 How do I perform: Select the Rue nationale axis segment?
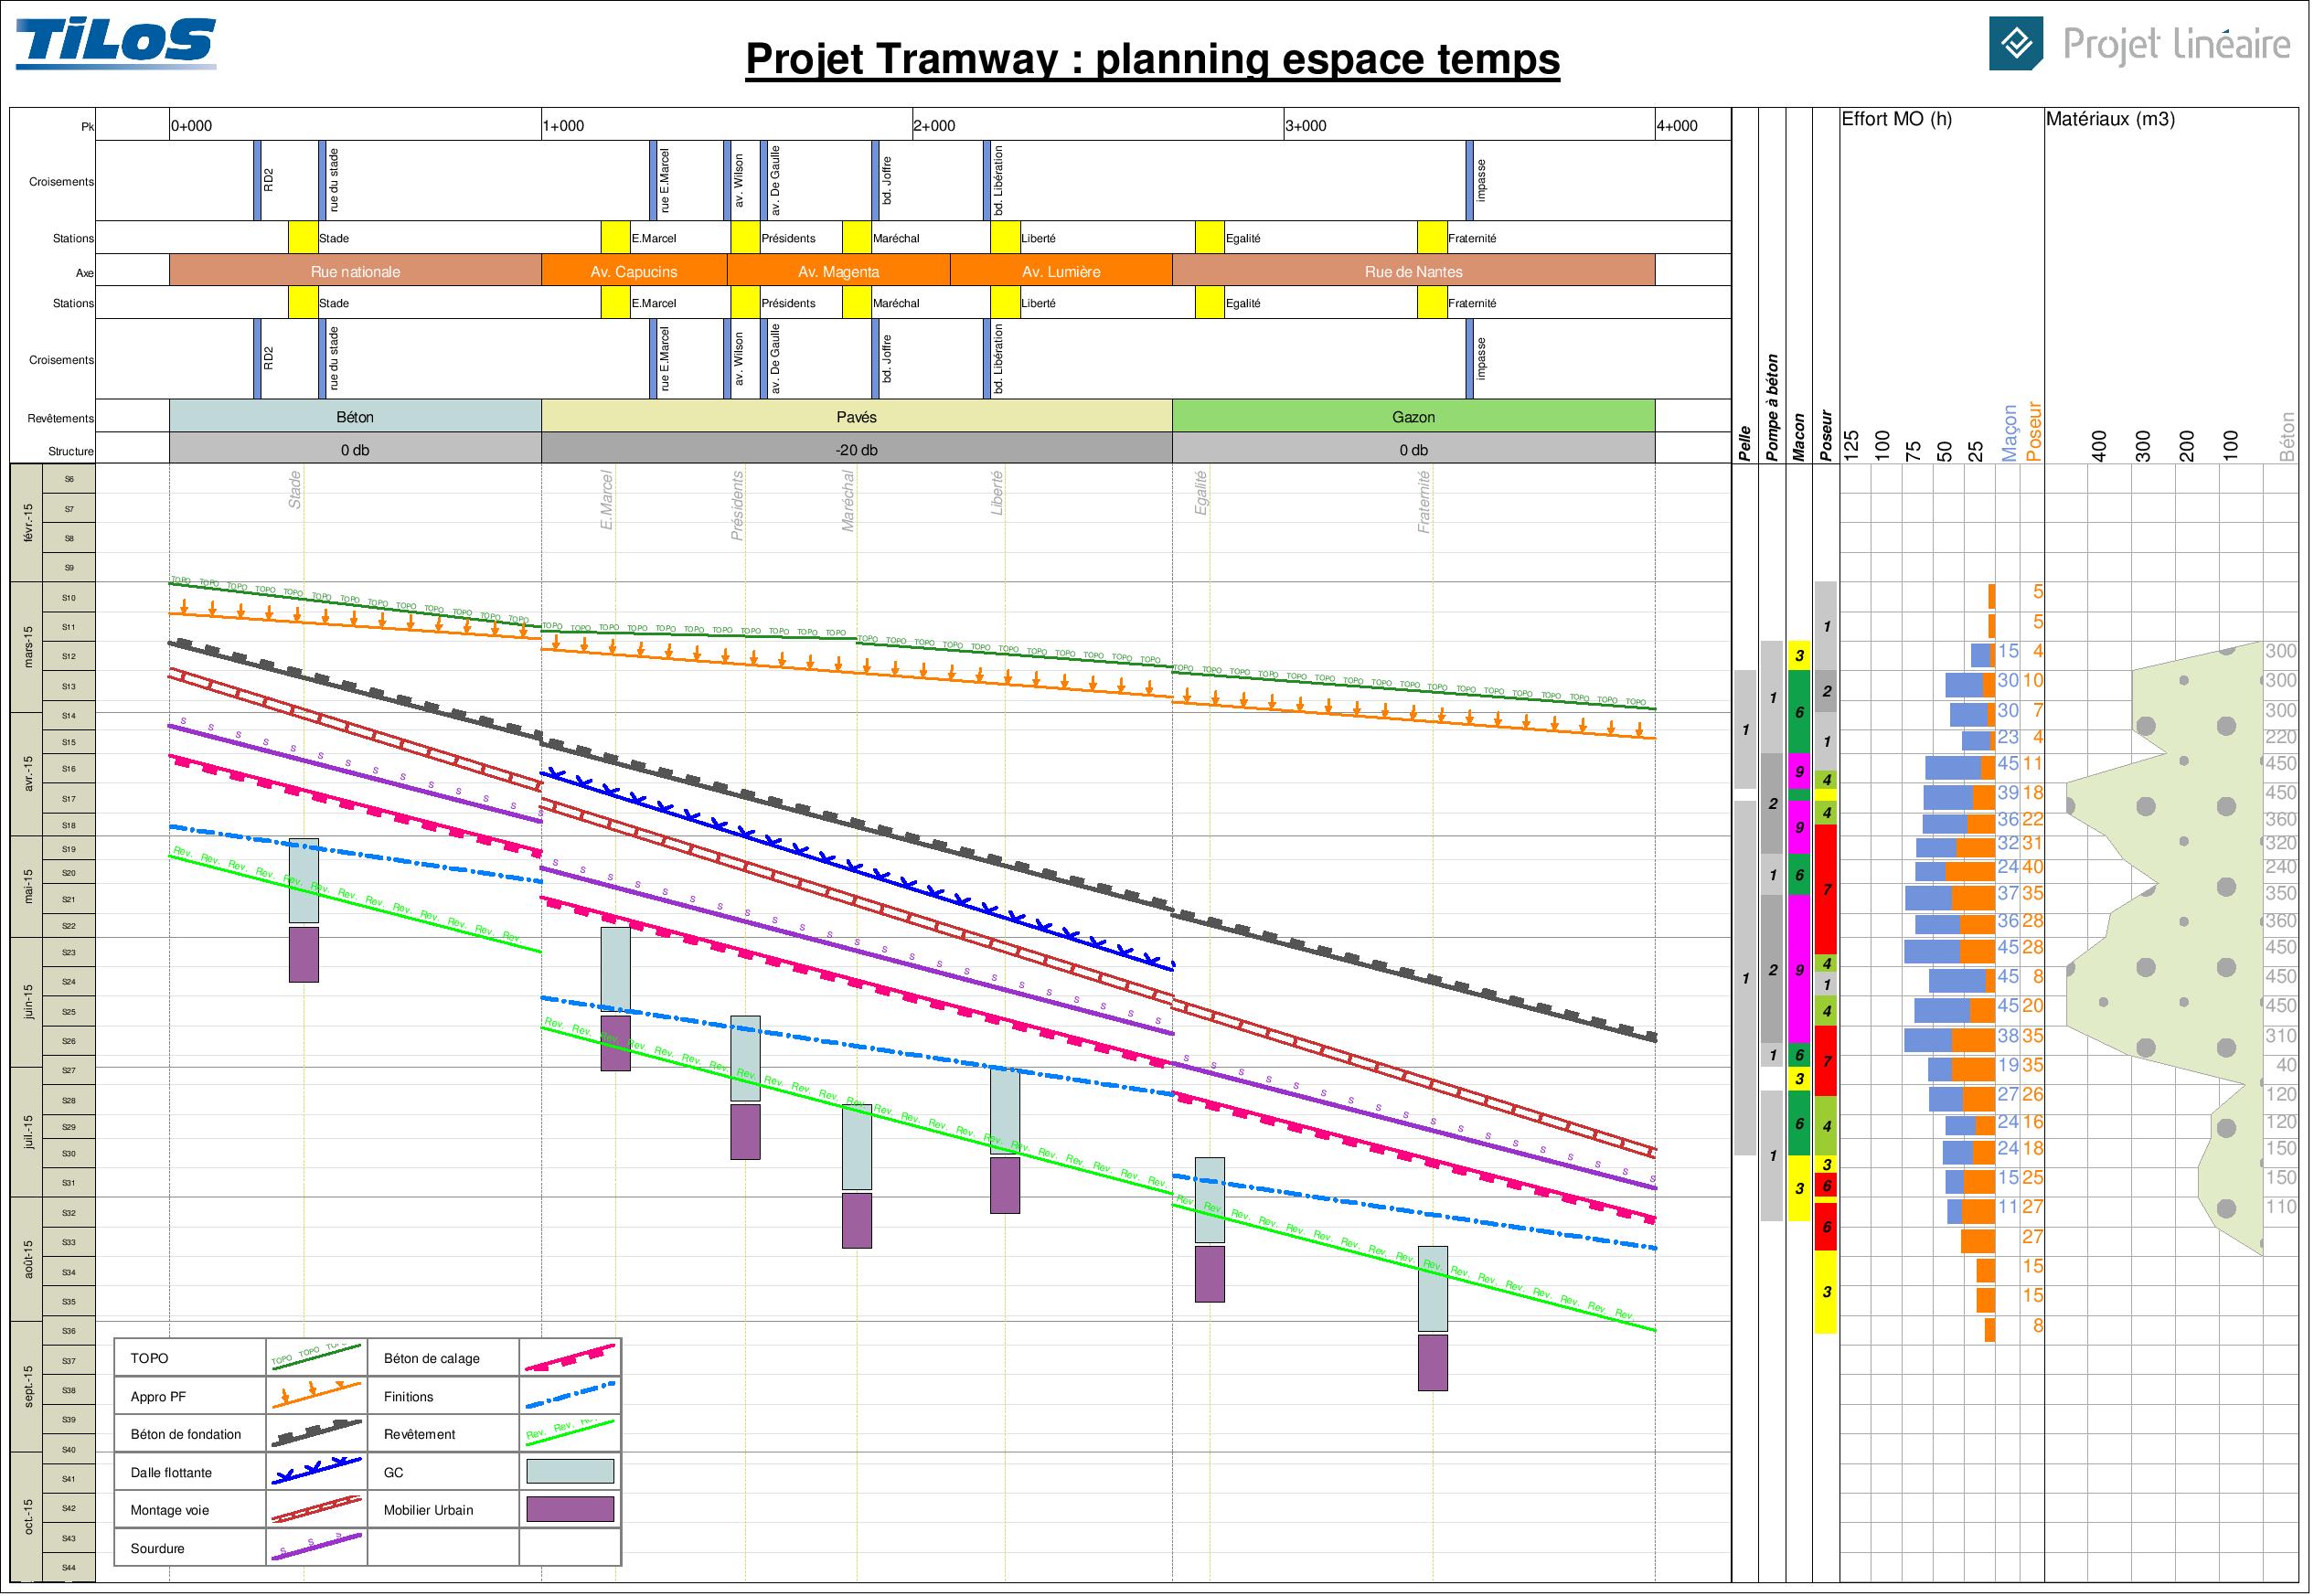click(x=355, y=271)
